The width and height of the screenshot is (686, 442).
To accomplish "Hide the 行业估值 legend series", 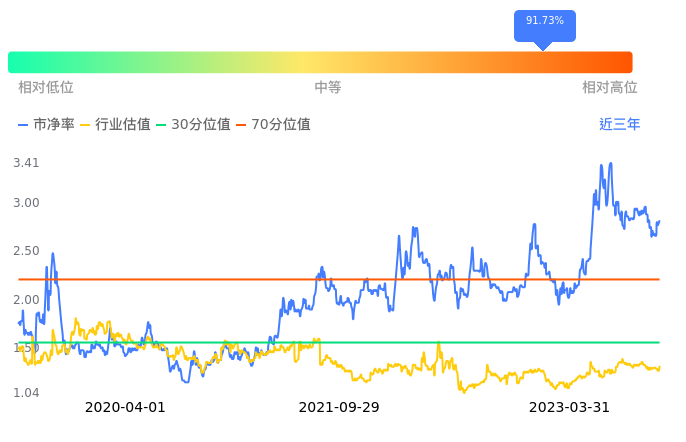I will coord(115,125).
